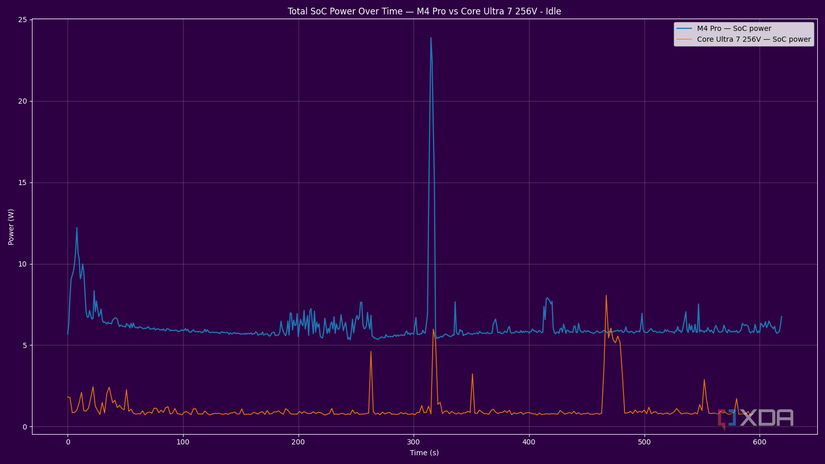825x464 pixels.
Task: Click the tallest blue spike peak near 24 W
Action: (x=431, y=38)
